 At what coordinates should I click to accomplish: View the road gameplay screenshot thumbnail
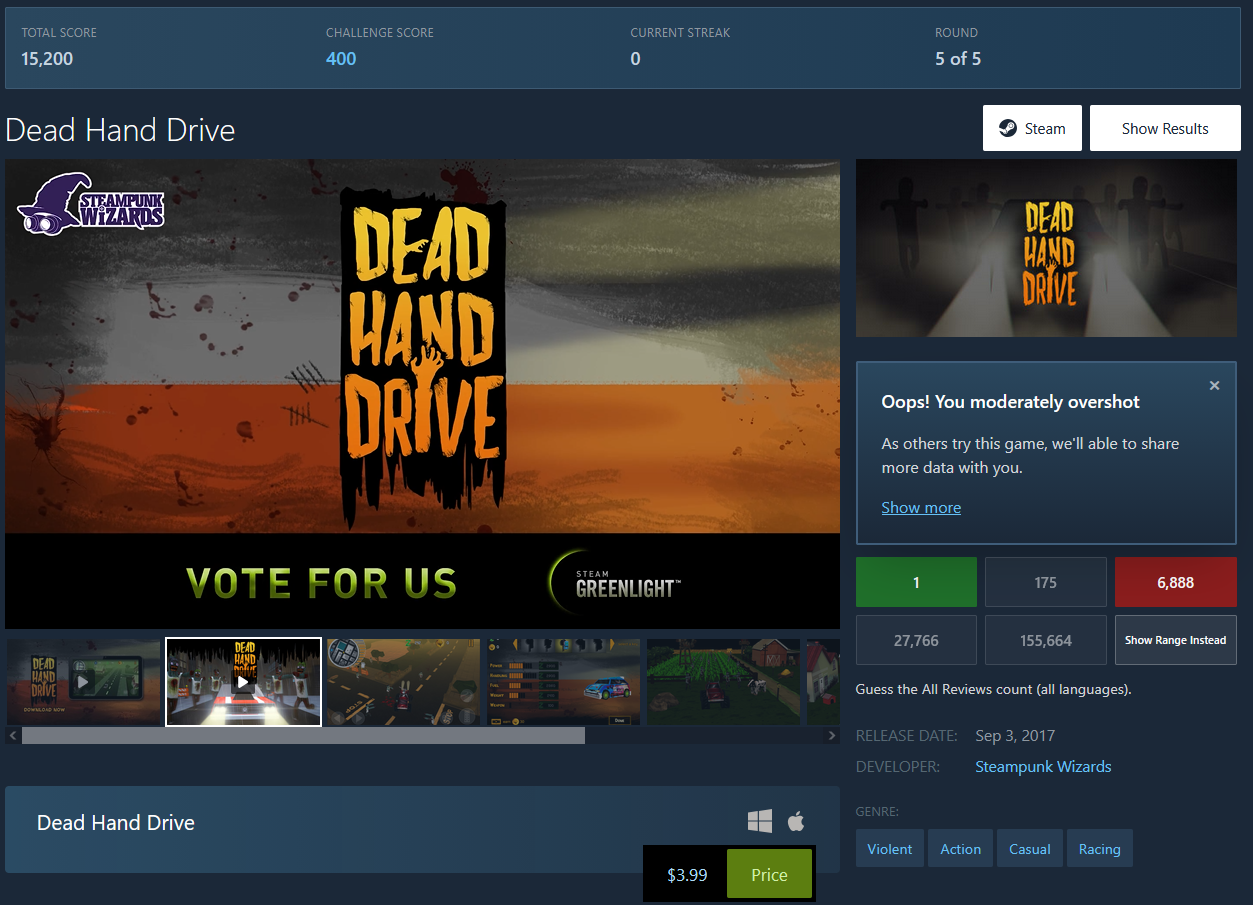point(403,682)
